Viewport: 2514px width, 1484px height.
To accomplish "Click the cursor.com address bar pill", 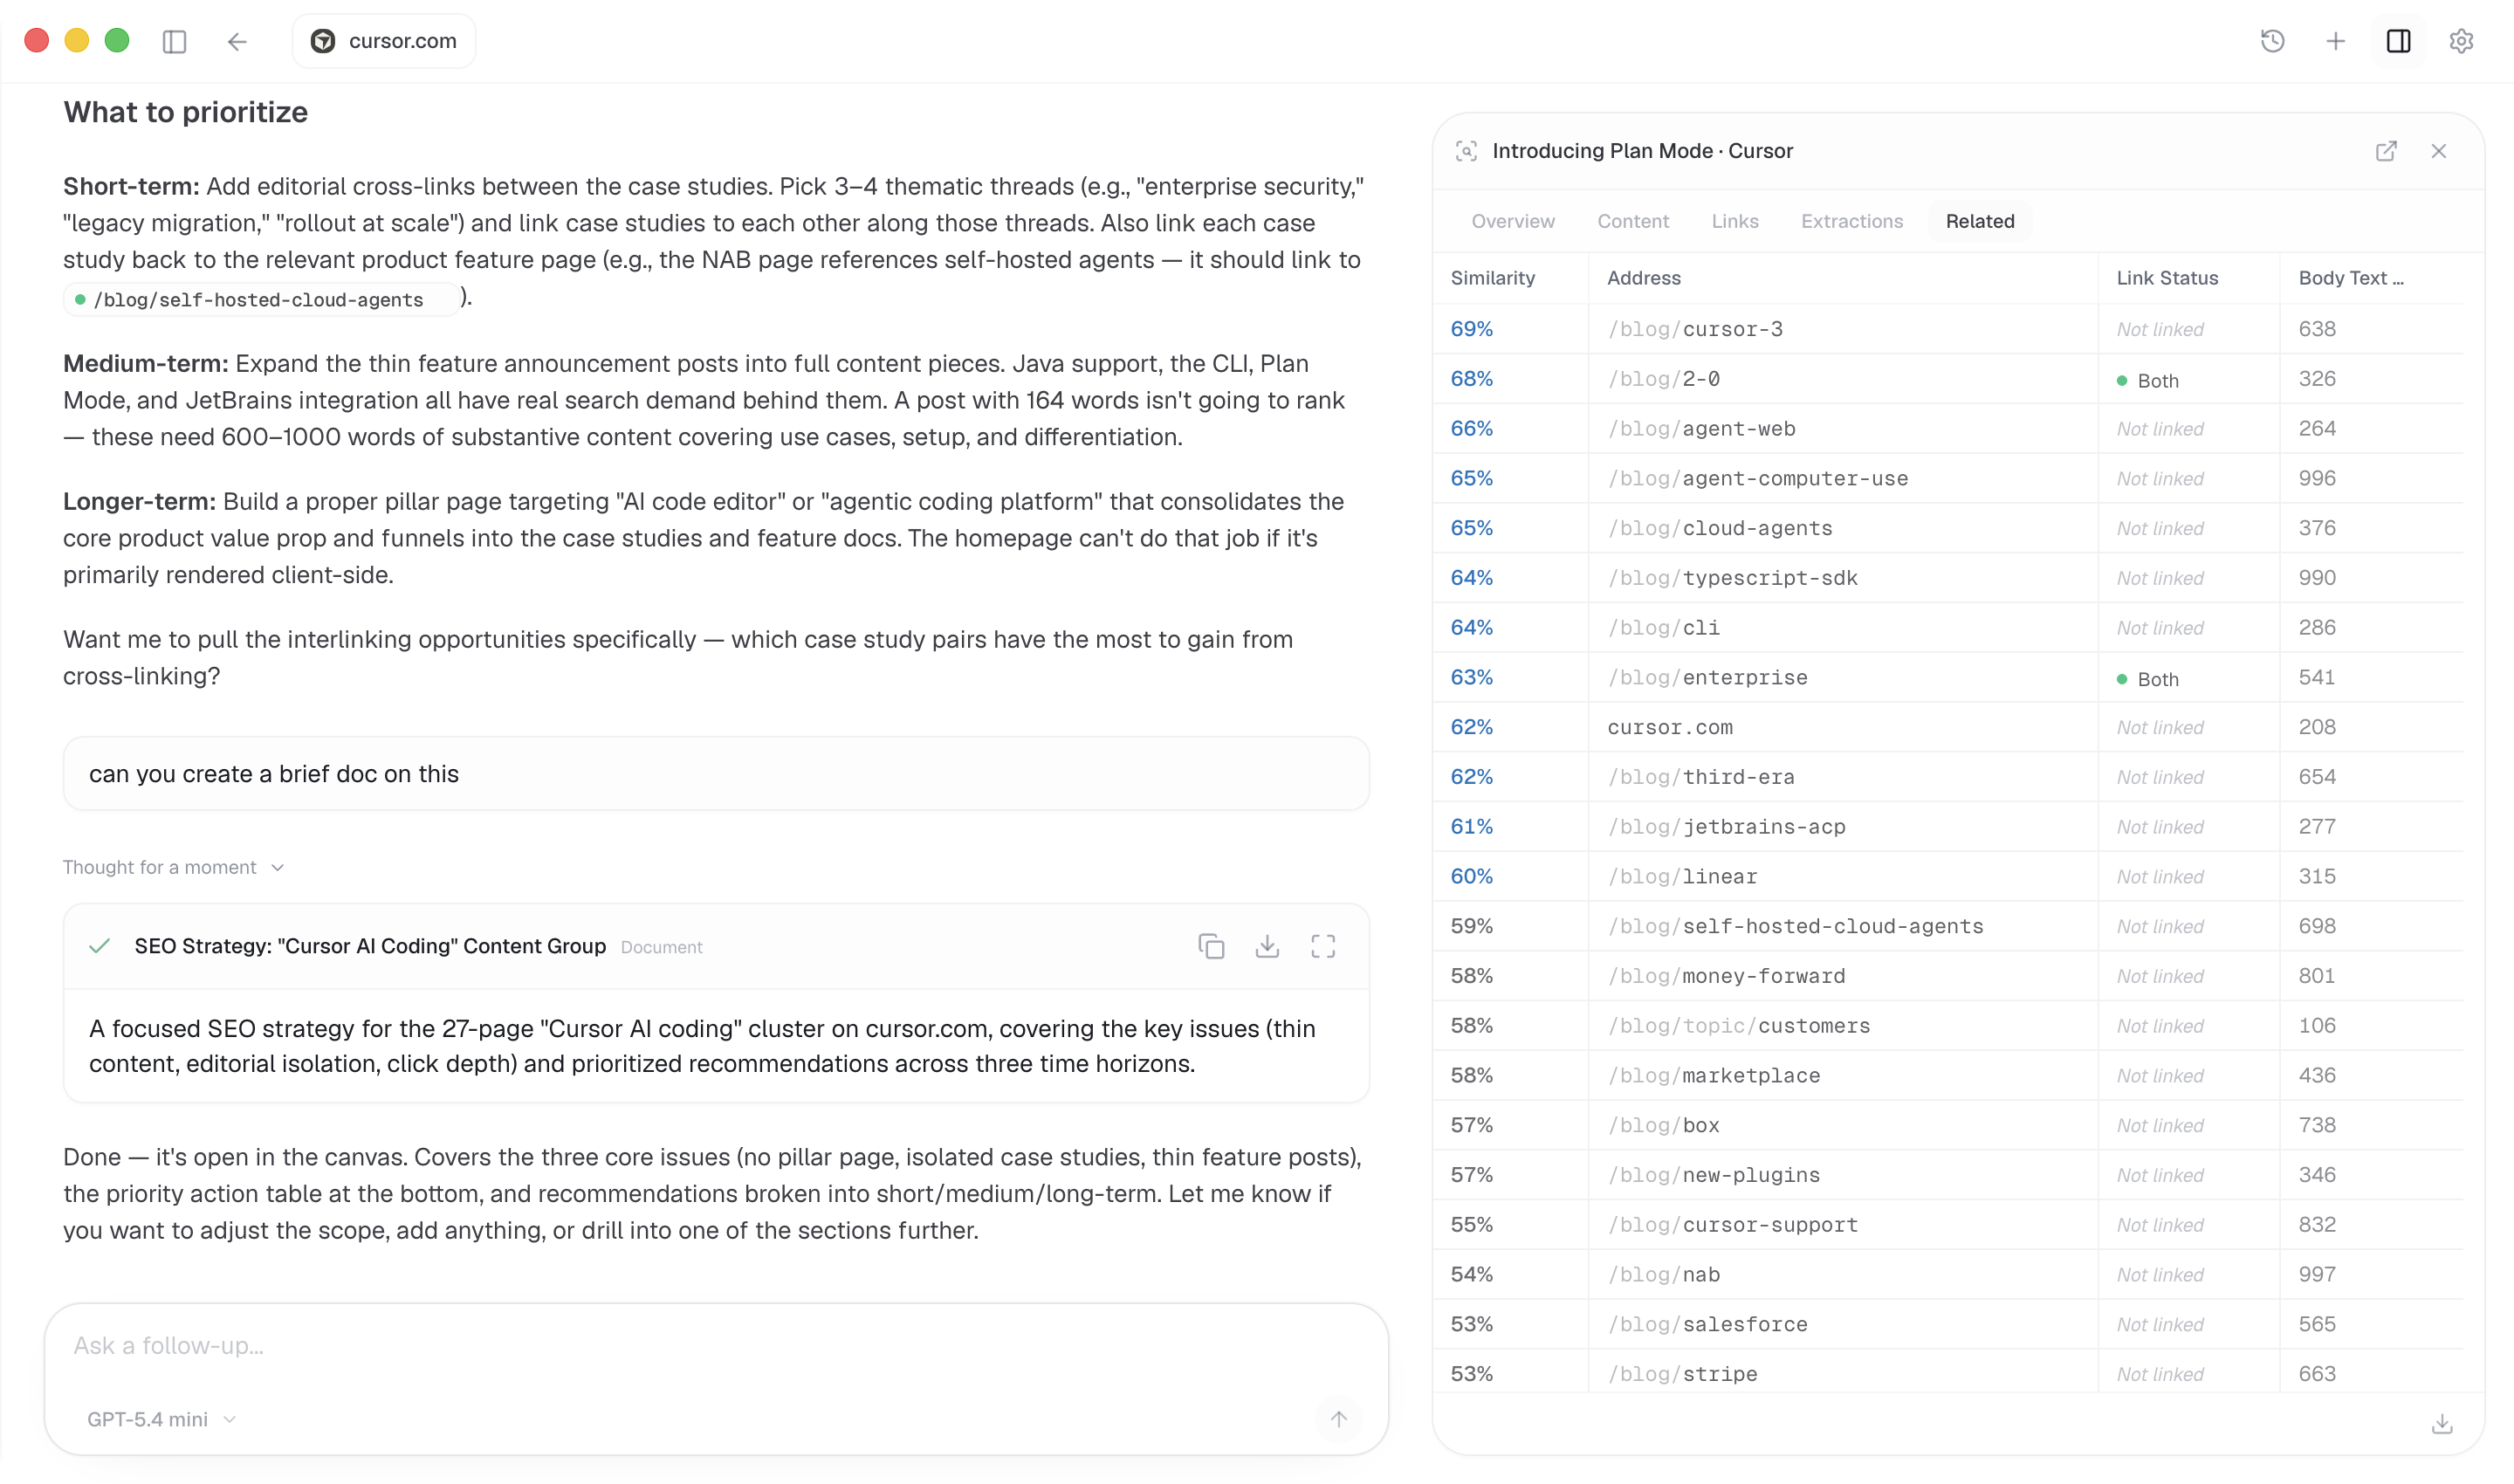I will tap(384, 41).
